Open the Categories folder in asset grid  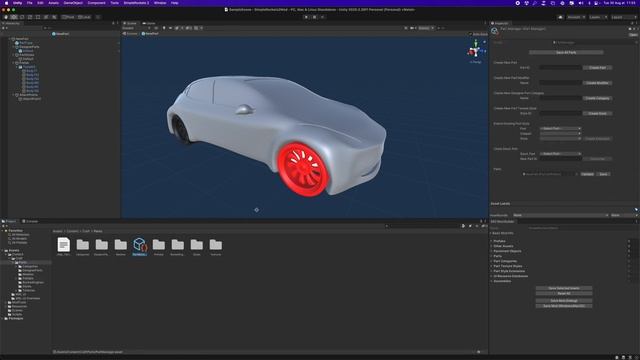pos(82,247)
